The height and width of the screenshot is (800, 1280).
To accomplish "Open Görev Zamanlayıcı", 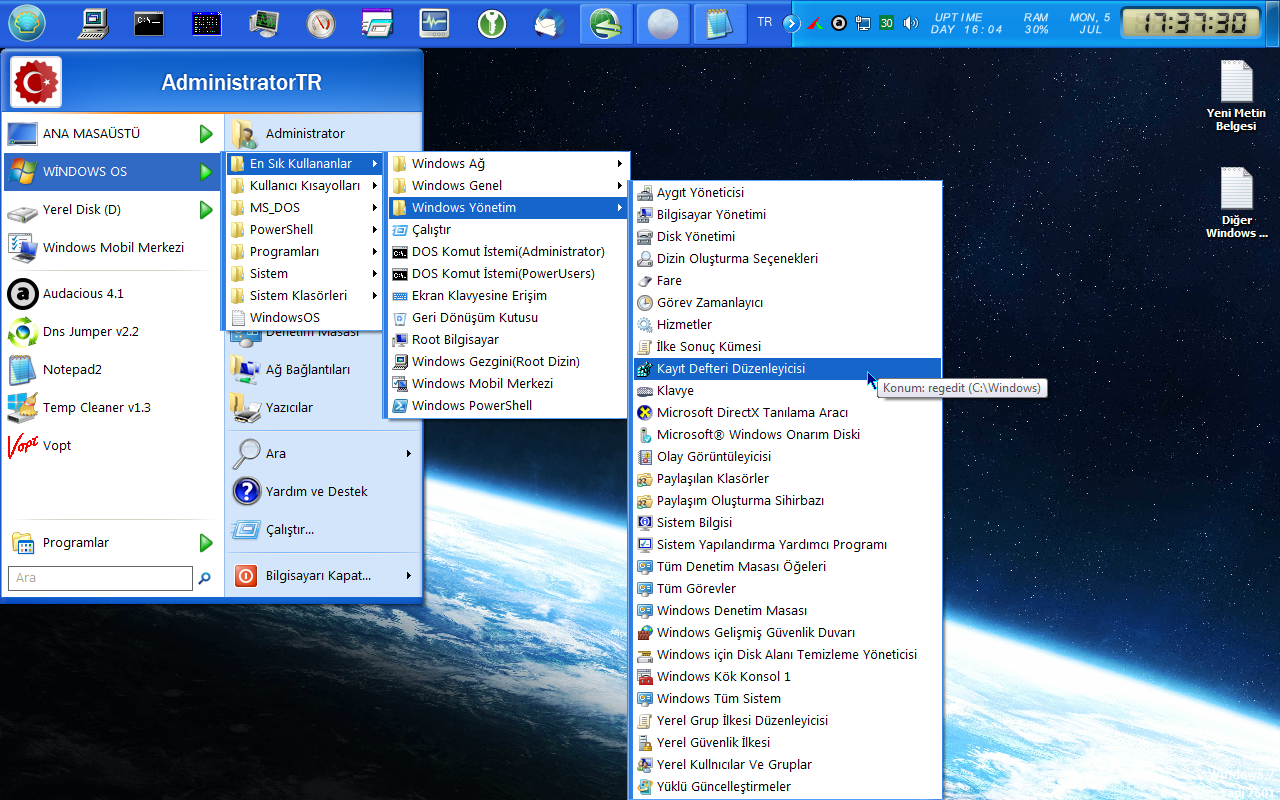I will [x=786, y=303].
